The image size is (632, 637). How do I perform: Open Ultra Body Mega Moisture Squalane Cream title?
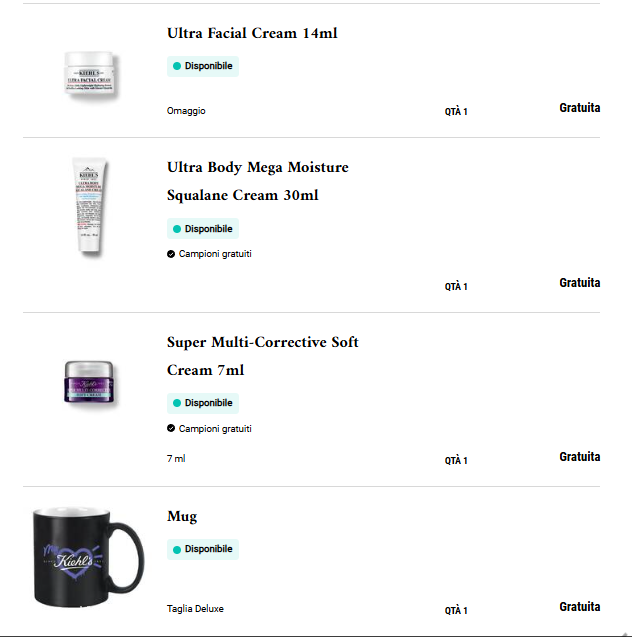click(257, 181)
